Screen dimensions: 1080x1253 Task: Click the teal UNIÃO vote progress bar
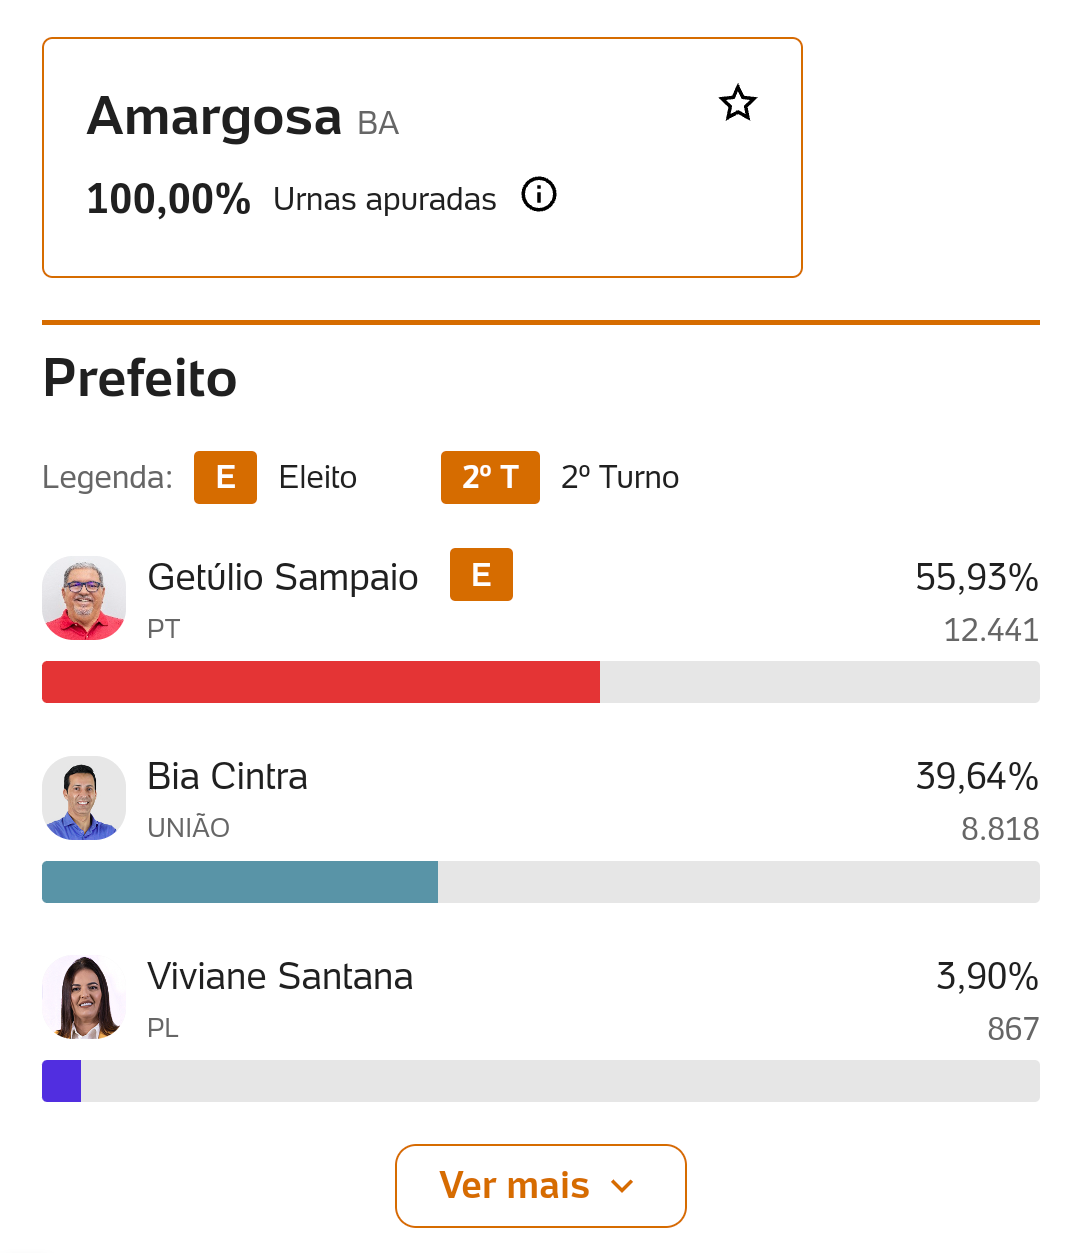[240, 882]
